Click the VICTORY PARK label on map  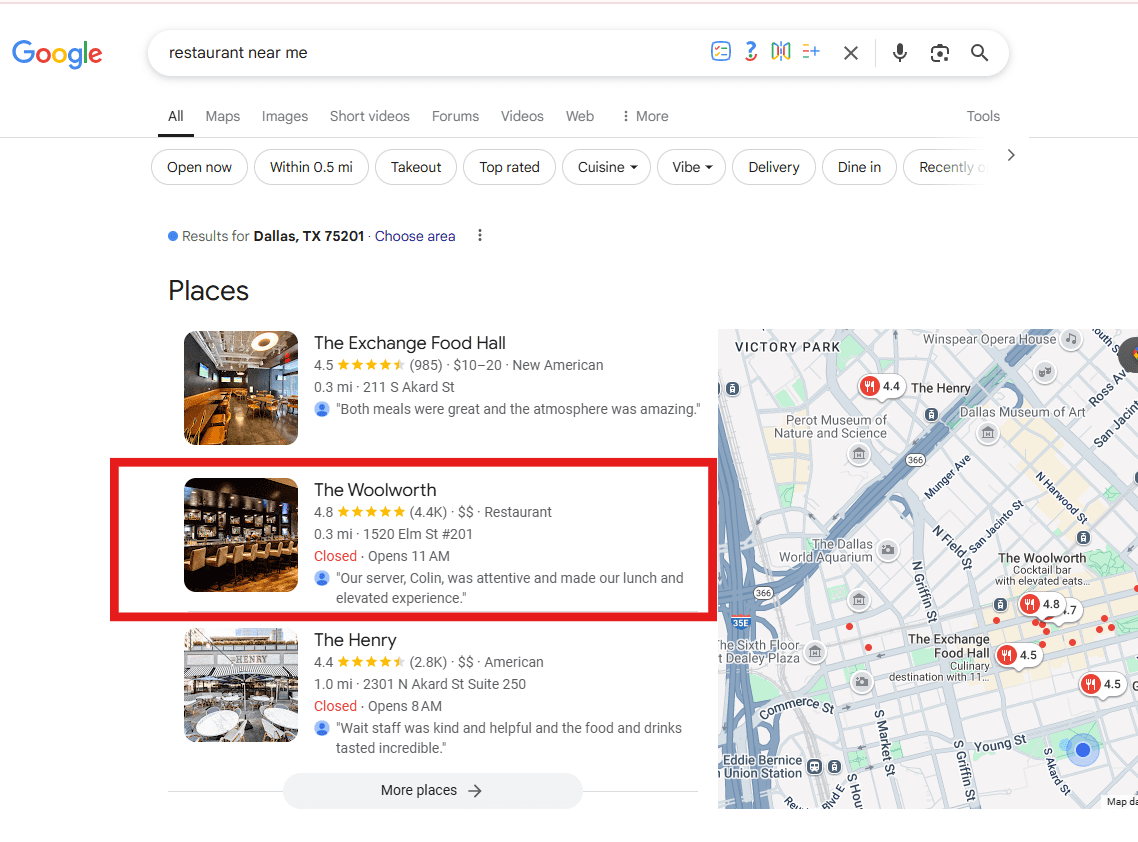[787, 347]
